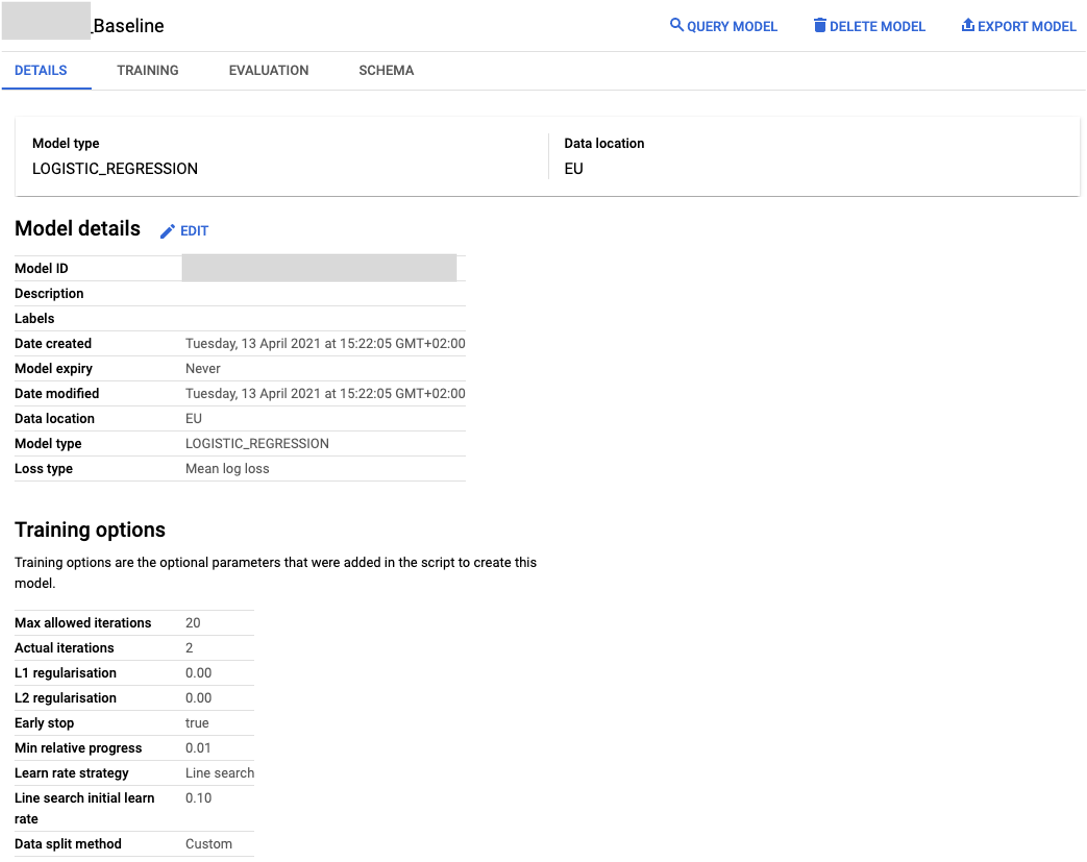This screenshot has height=862, width=1087.
Task: Click the Custom data split method value
Action: point(209,843)
